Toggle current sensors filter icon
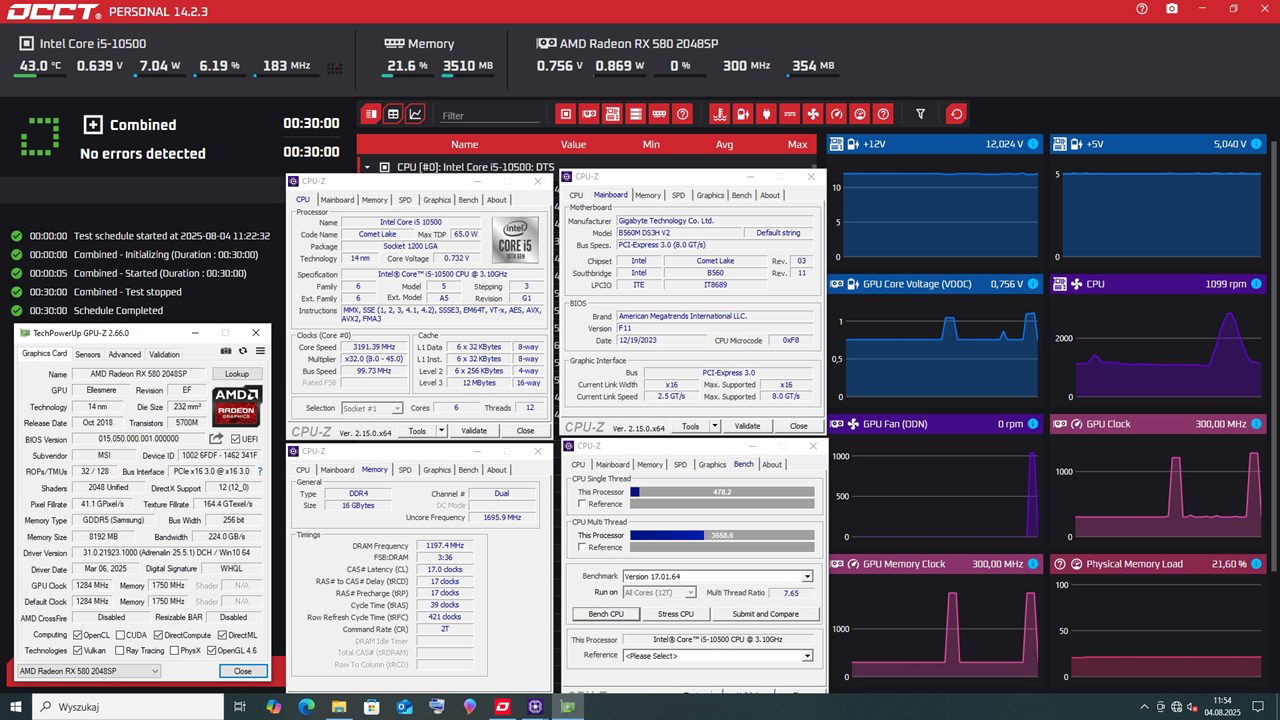The height and width of the screenshot is (720, 1280). click(x=789, y=114)
